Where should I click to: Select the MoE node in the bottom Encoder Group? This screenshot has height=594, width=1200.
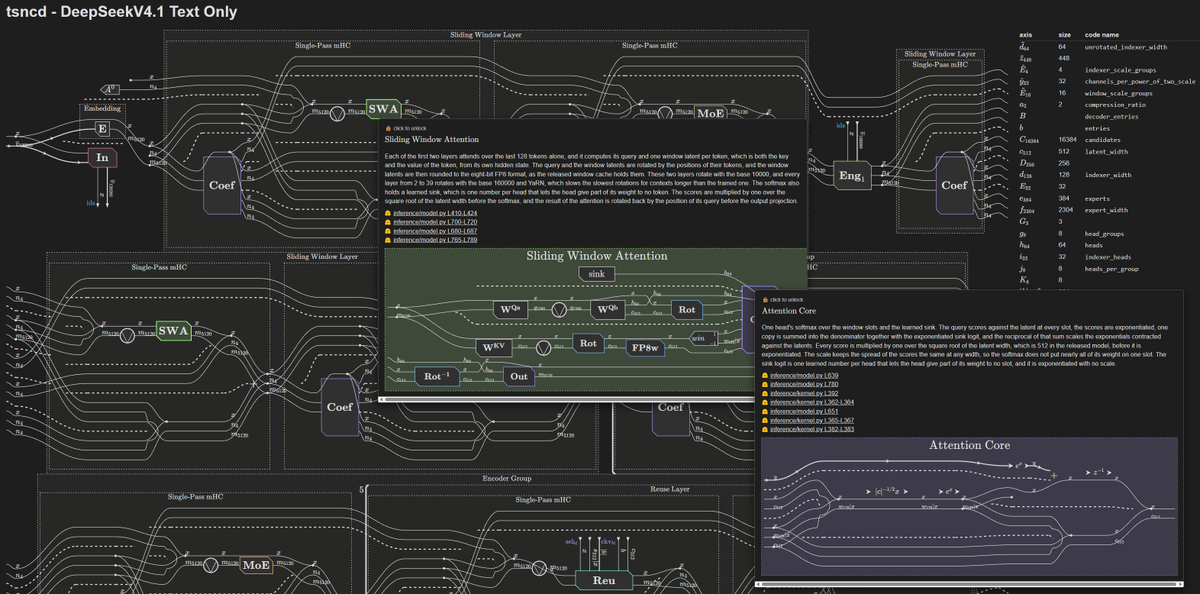click(x=258, y=565)
